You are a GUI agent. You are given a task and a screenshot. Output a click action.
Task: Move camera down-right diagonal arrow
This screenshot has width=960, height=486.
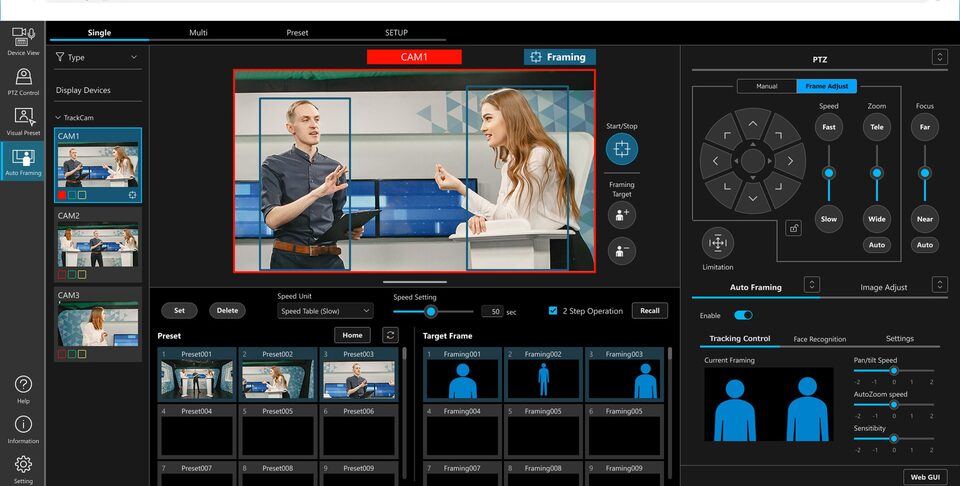pyautogui.click(x=779, y=187)
